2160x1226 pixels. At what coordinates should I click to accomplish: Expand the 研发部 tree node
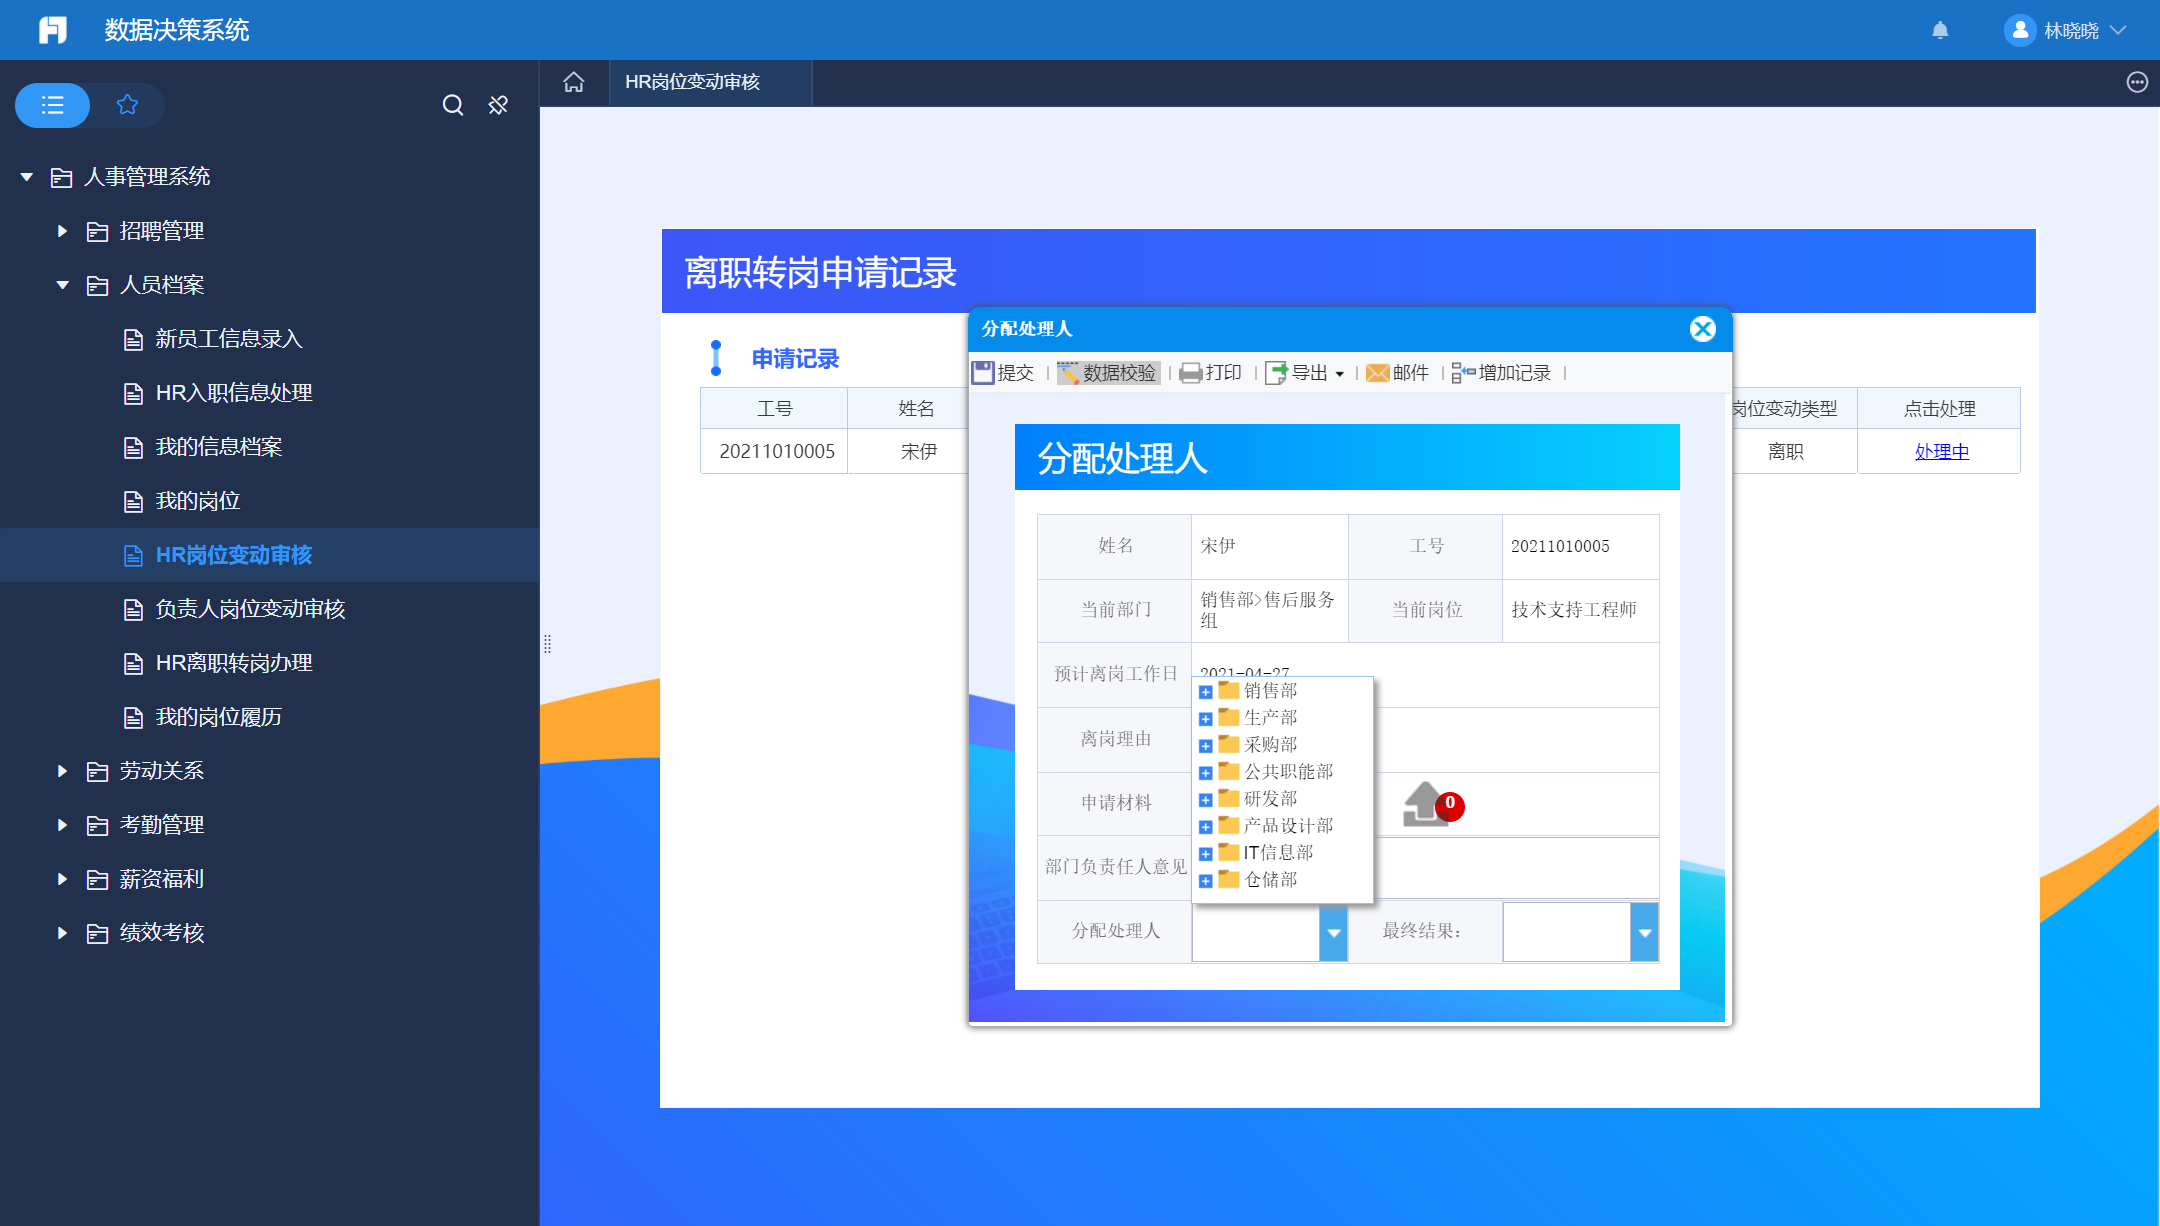coord(1206,800)
